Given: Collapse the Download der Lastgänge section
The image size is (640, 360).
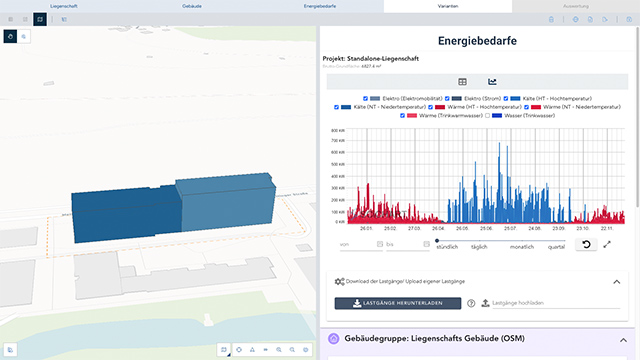Looking at the screenshot, I should [617, 282].
